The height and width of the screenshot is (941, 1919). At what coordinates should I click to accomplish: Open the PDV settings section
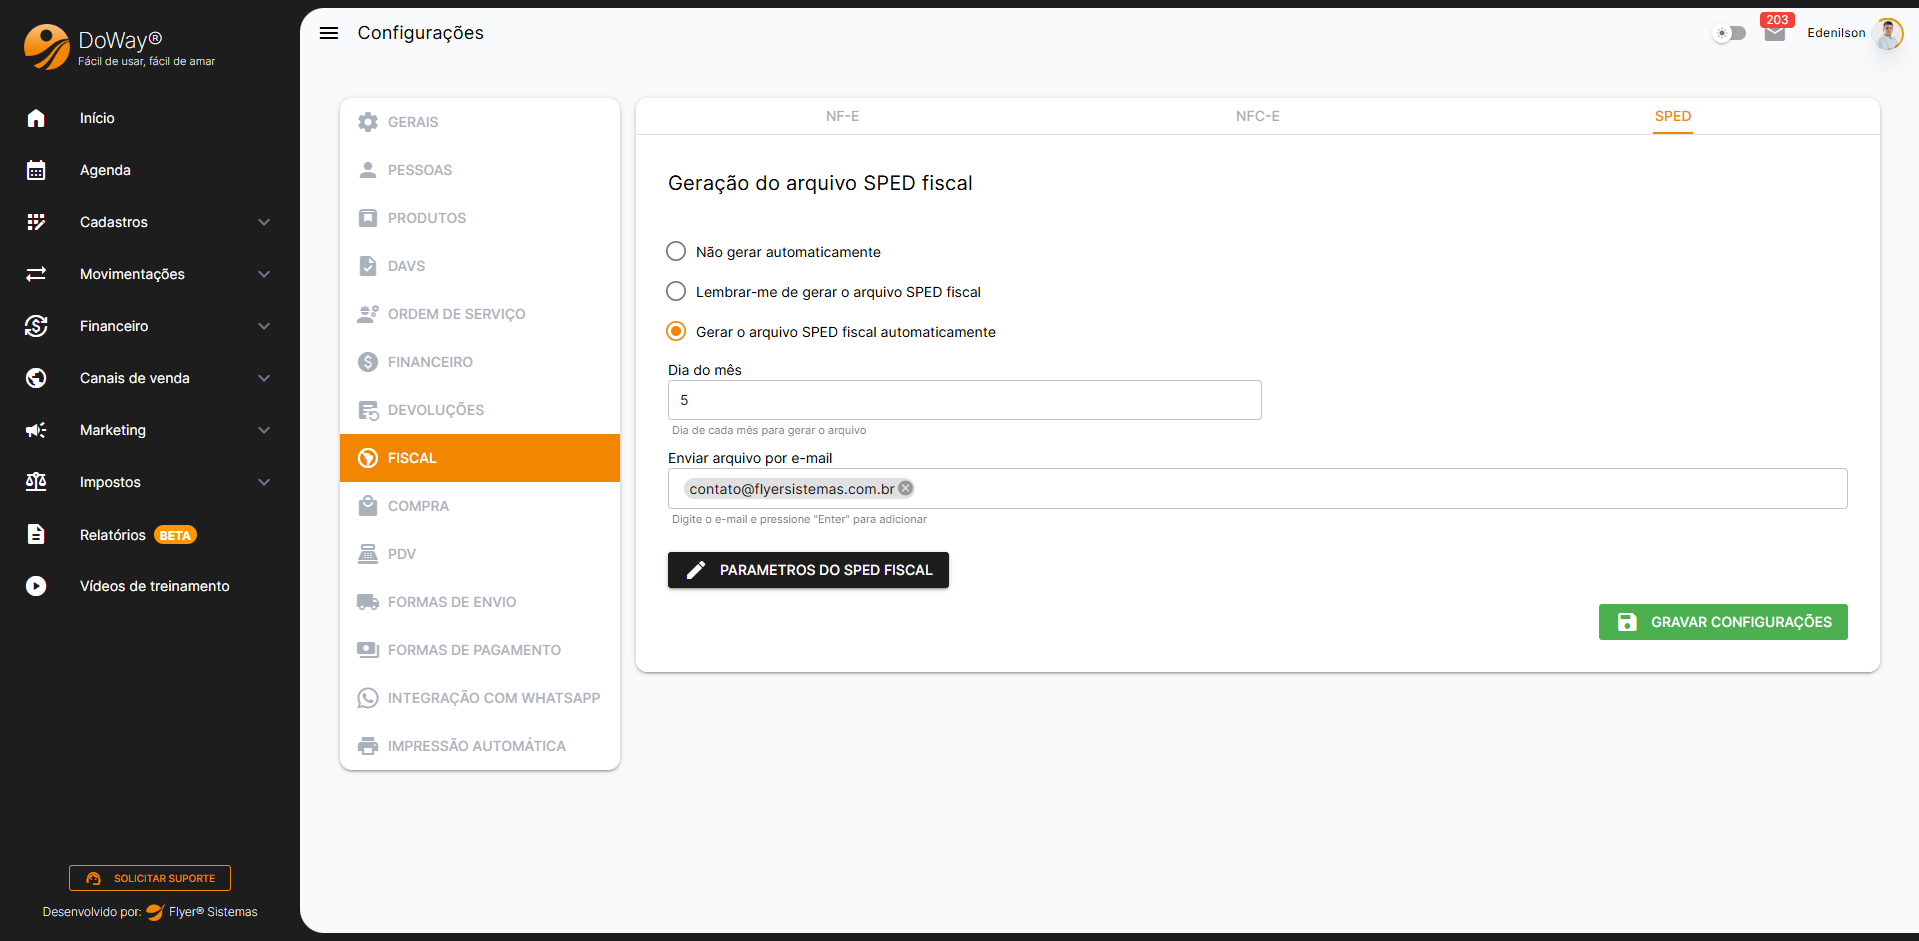(402, 554)
